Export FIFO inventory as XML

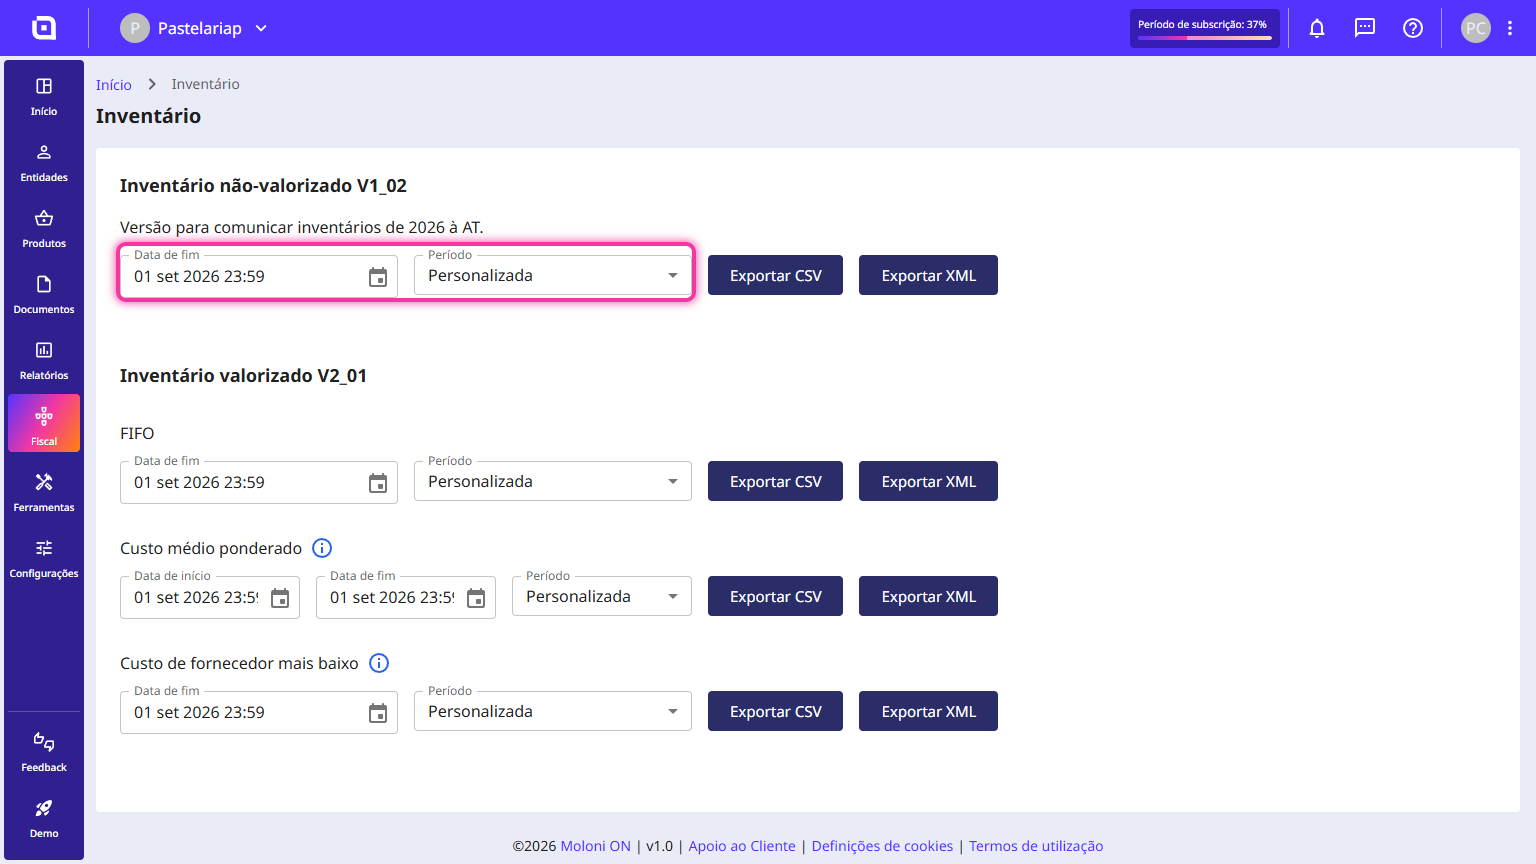click(928, 481)
